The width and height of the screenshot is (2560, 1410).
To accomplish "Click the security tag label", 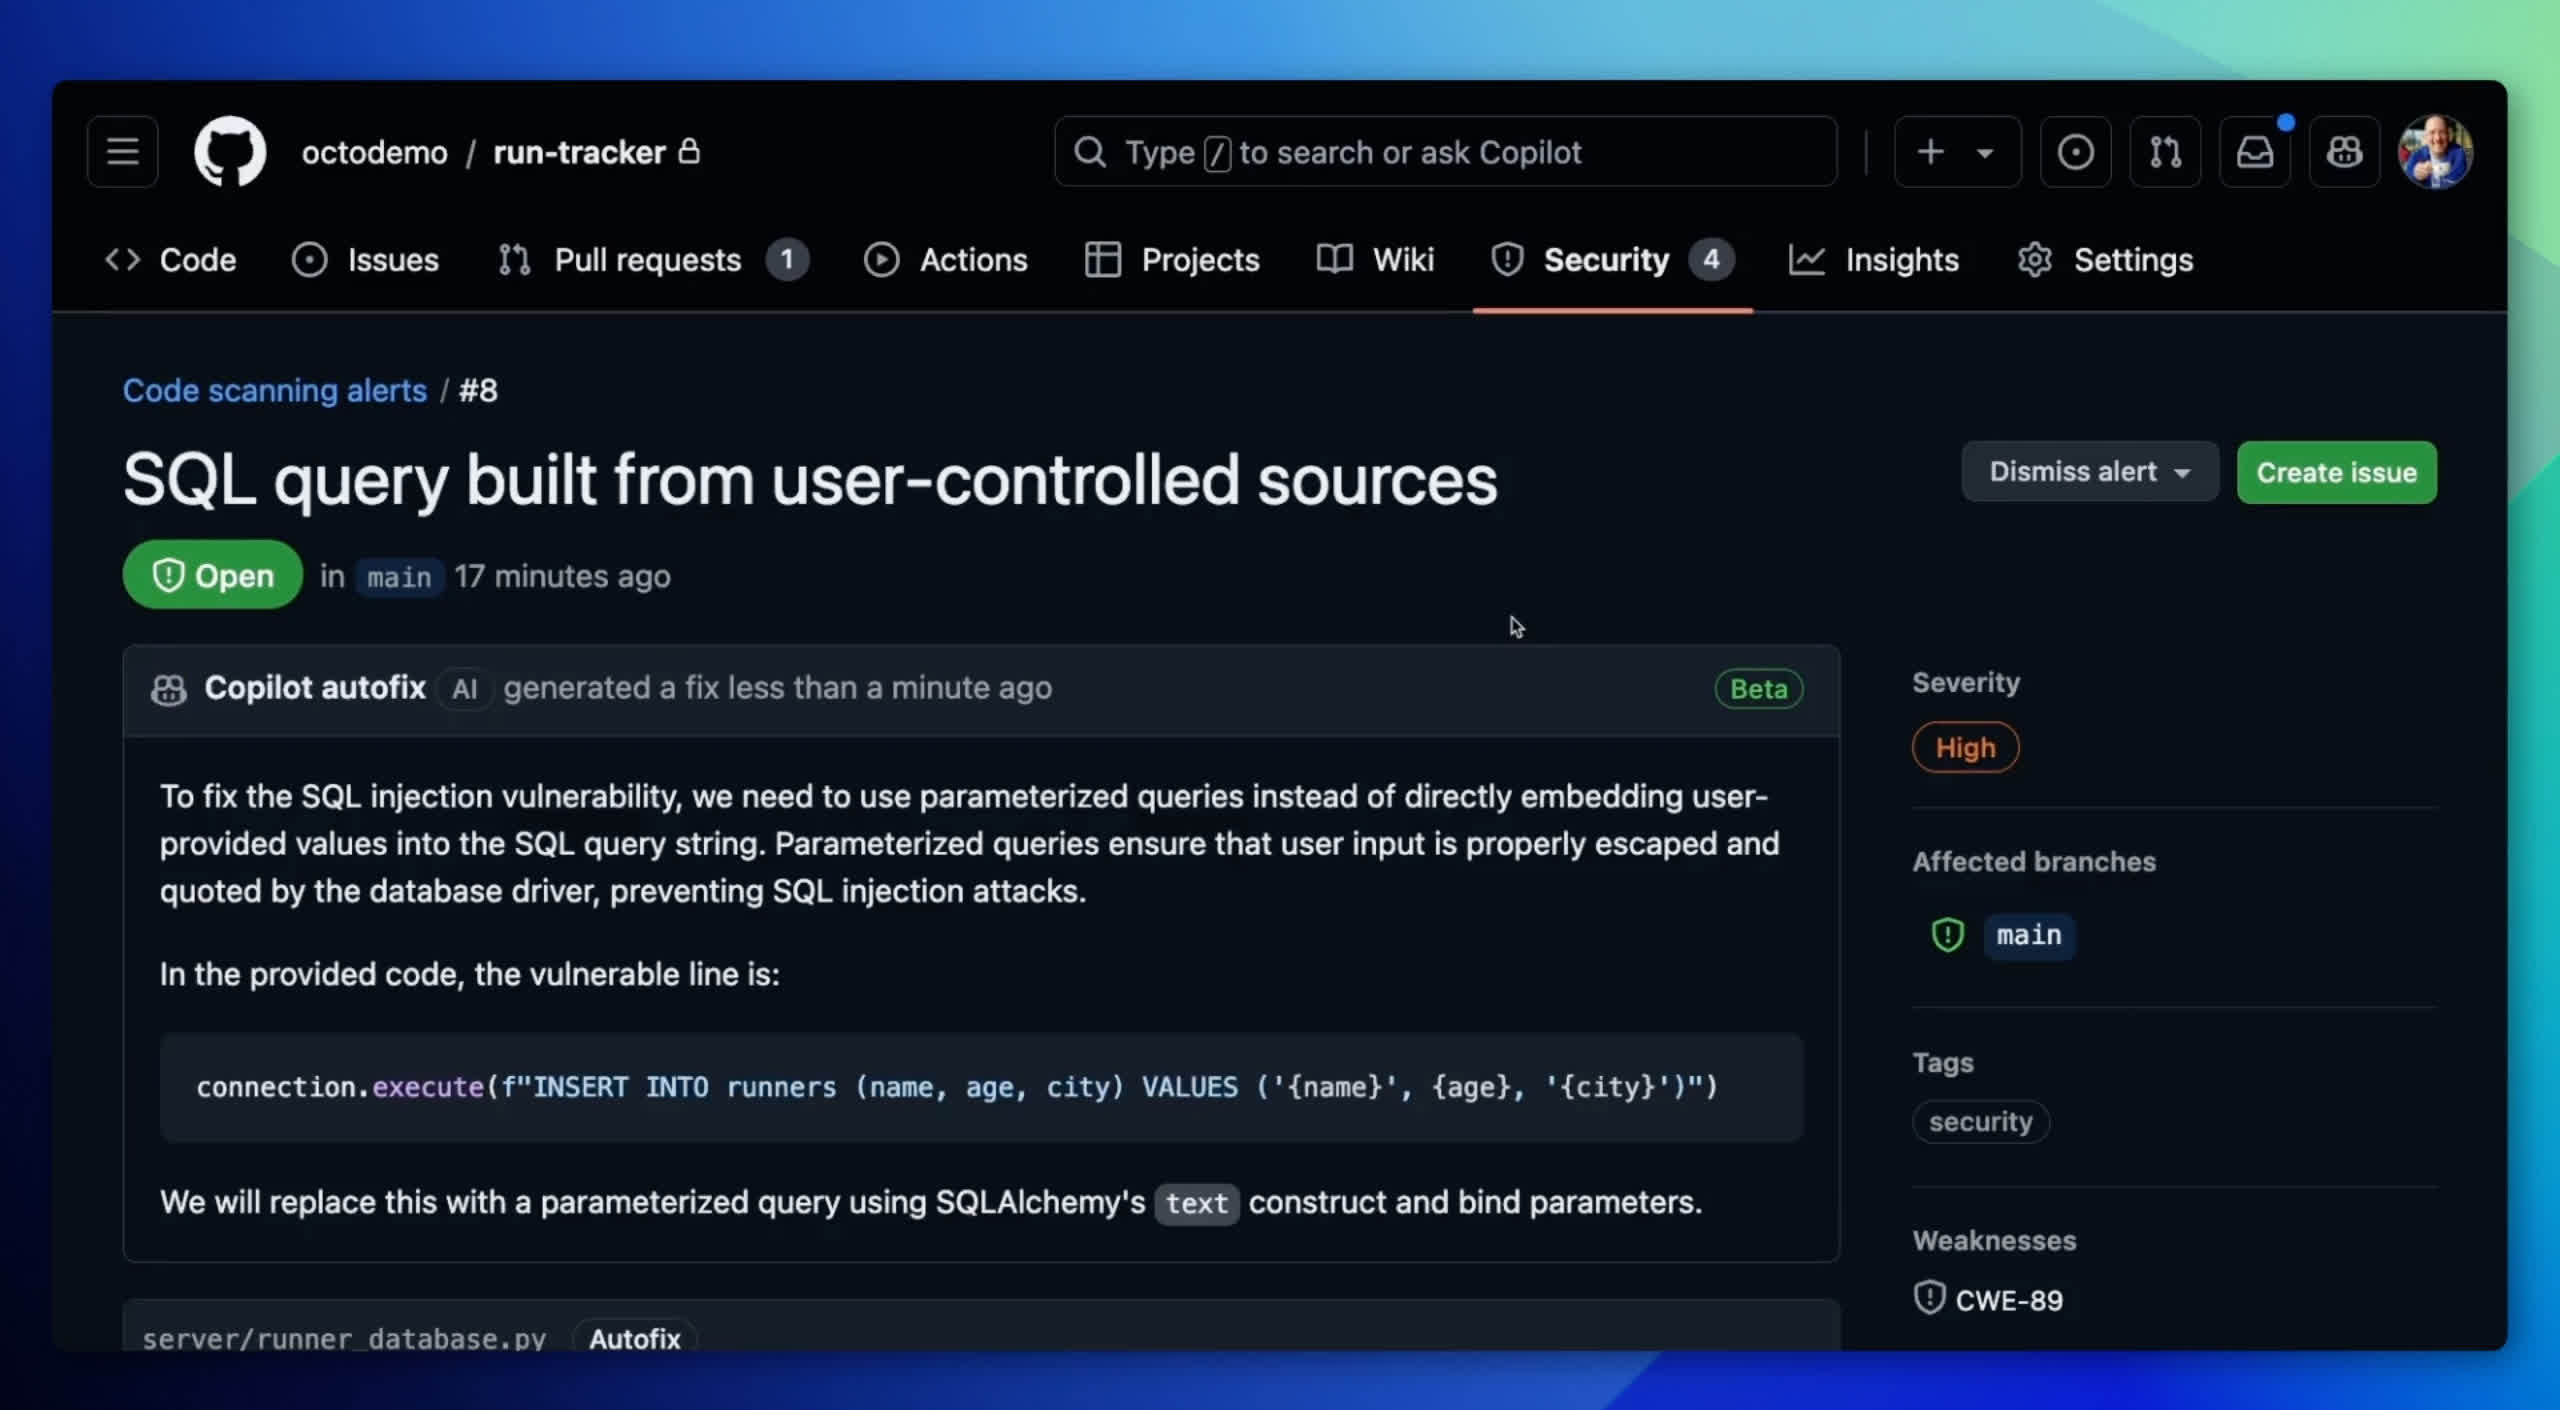I will pos(1980,1122).
